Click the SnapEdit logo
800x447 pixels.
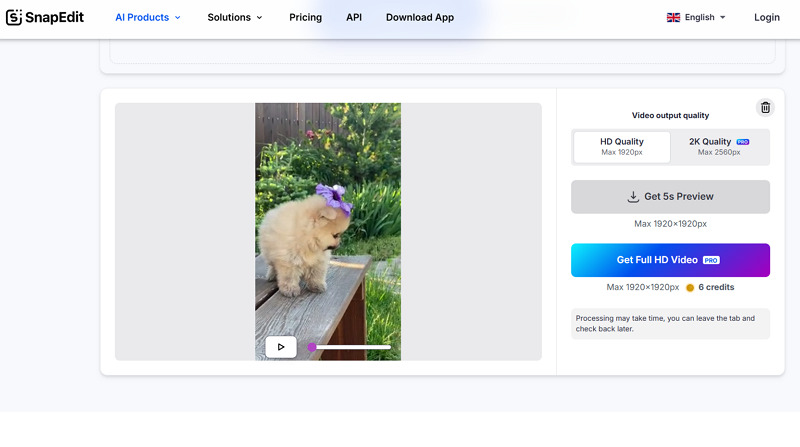point(45,17)
